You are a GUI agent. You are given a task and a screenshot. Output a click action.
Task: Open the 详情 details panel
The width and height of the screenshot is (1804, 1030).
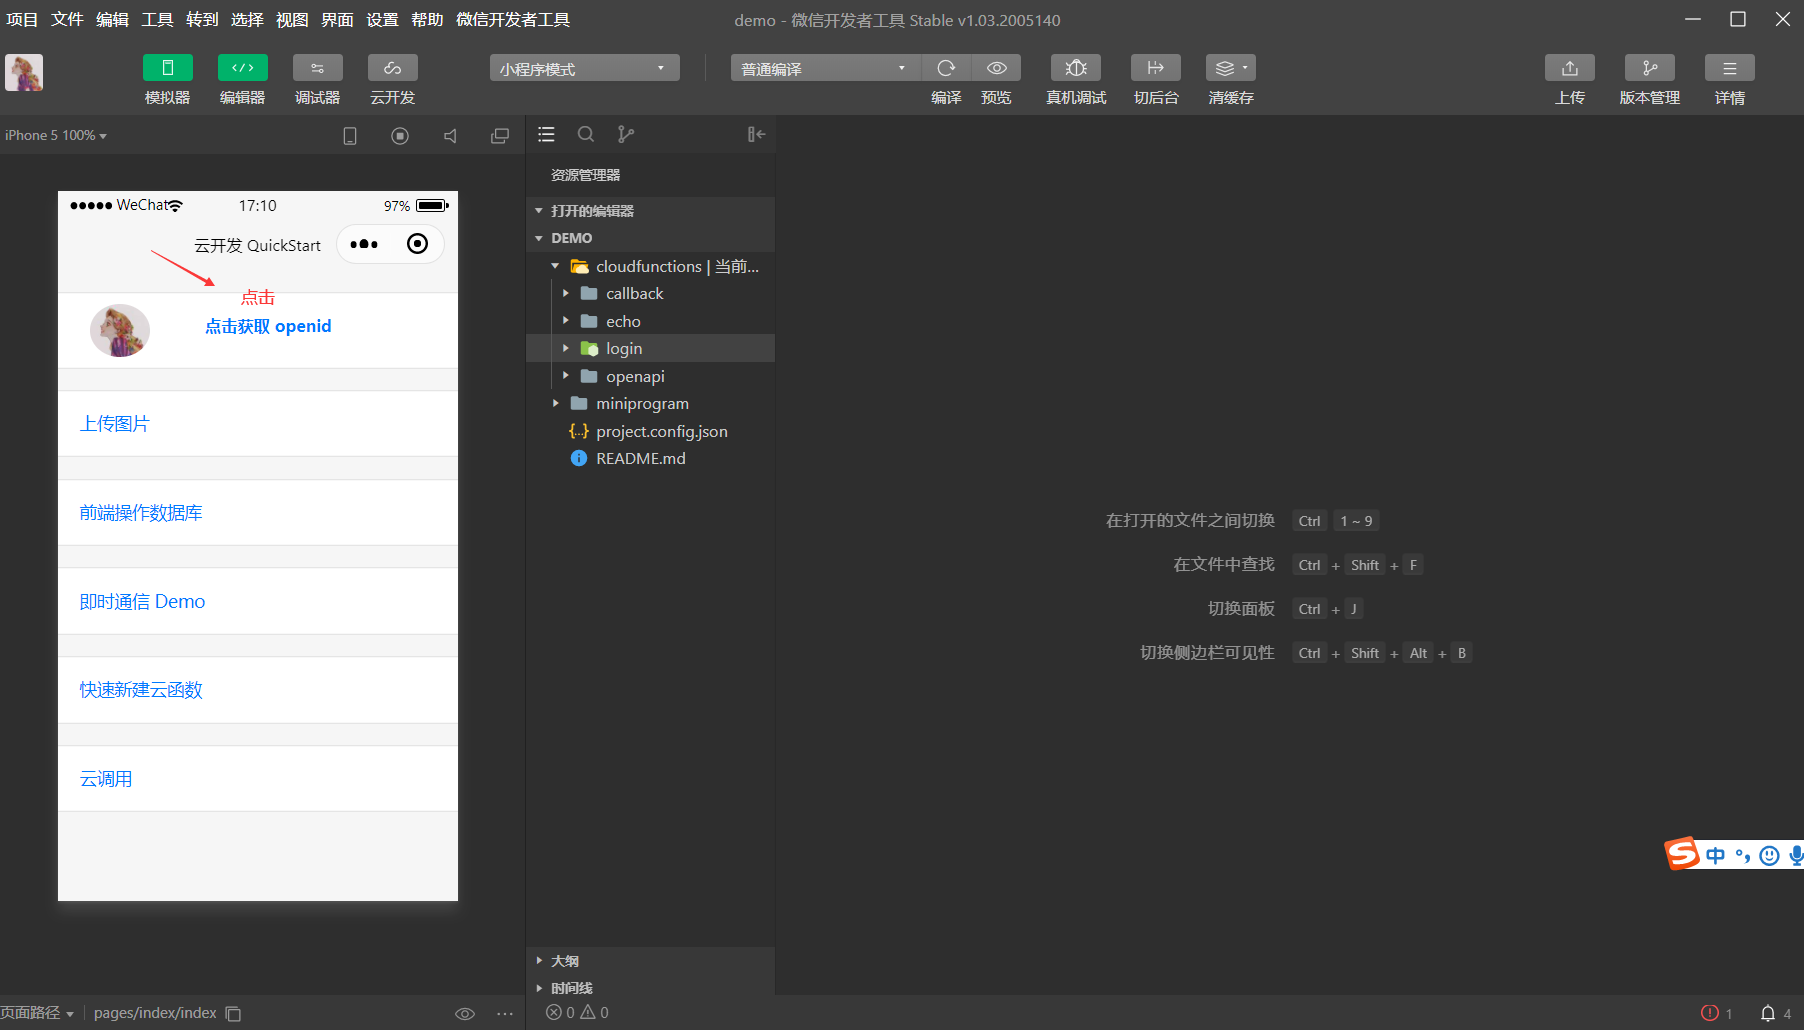click(x=1730, y=68)
